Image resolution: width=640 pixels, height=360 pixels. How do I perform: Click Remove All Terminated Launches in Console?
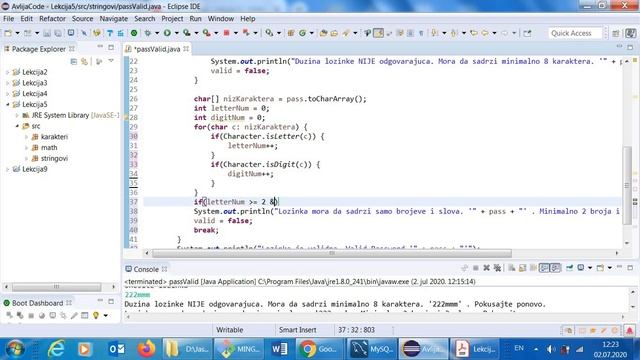pyautogui.click(x=497, y=268)
